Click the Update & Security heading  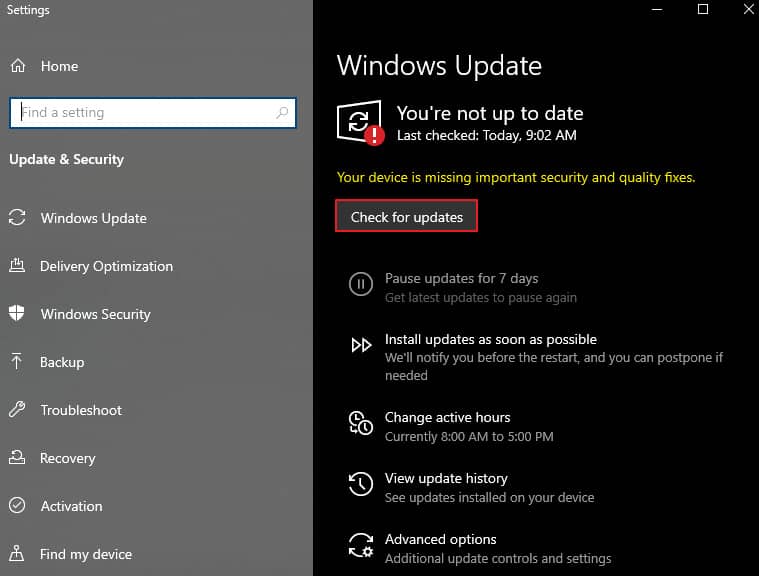click(x=66, y=159)
